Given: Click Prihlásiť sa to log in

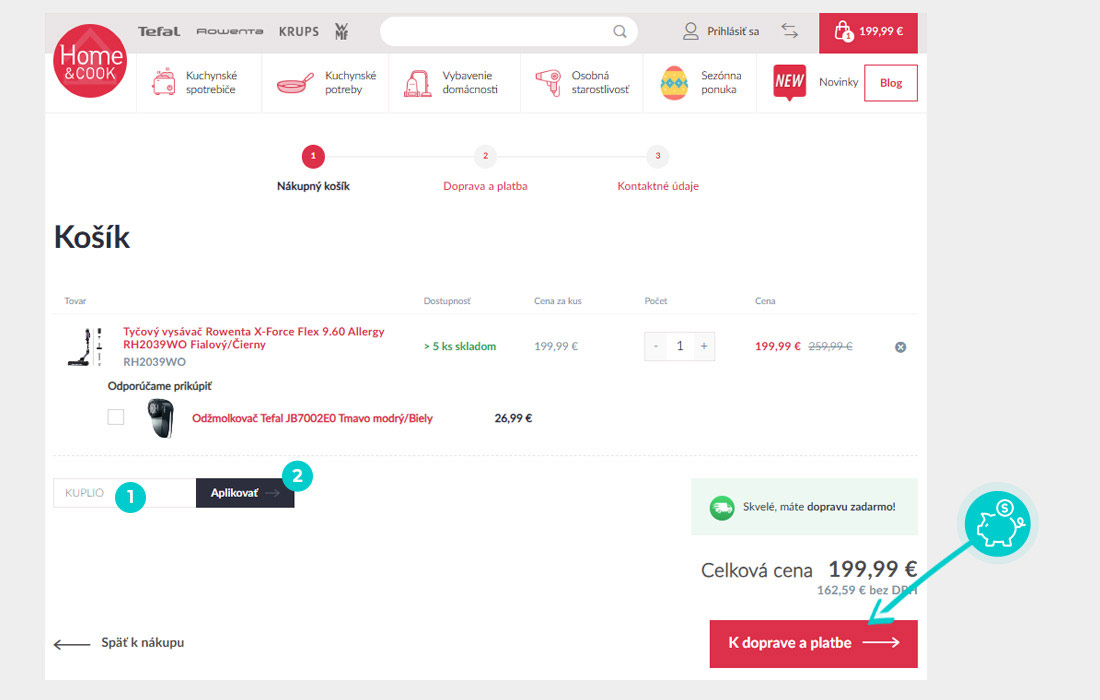Looking at the screenshot, I should tap(732, 32).
